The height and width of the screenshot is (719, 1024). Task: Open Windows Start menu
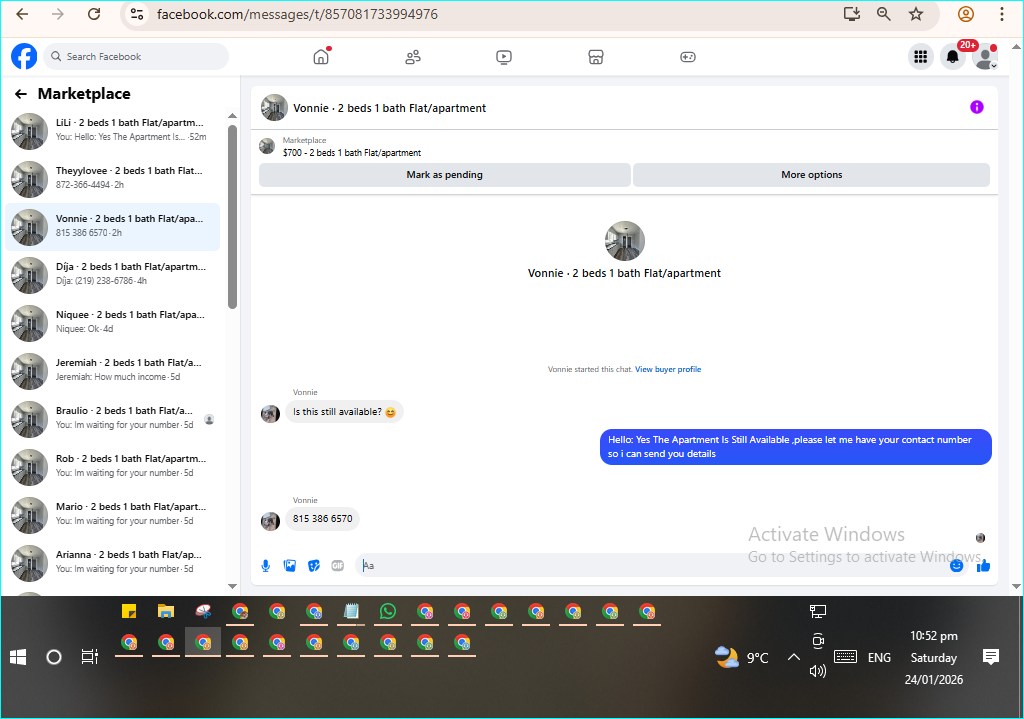[x=18, y=657]
